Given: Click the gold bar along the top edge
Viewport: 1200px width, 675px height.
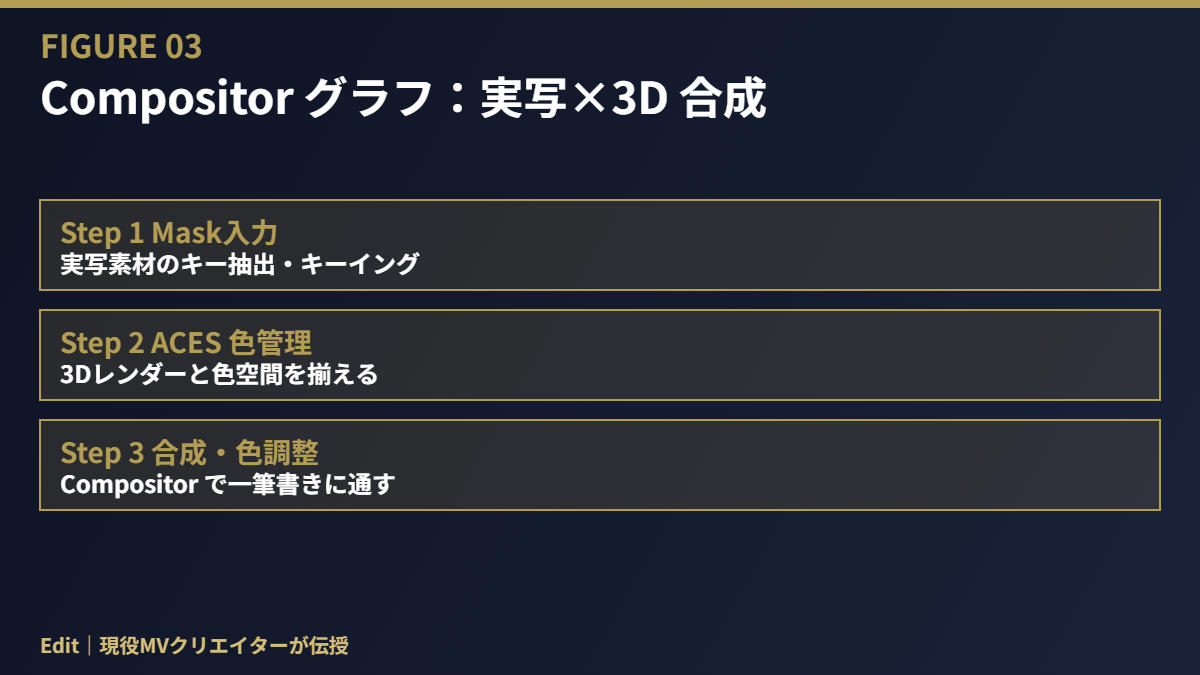Looking at the screenshot, I should tap(600, 4).
